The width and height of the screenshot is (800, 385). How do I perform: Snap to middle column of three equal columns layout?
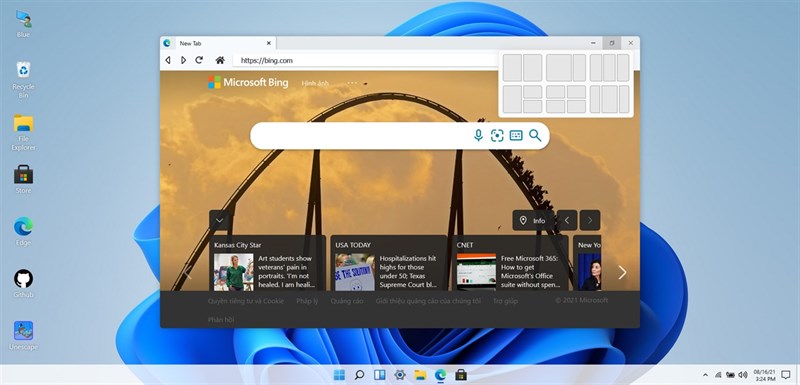pos(609,68)
